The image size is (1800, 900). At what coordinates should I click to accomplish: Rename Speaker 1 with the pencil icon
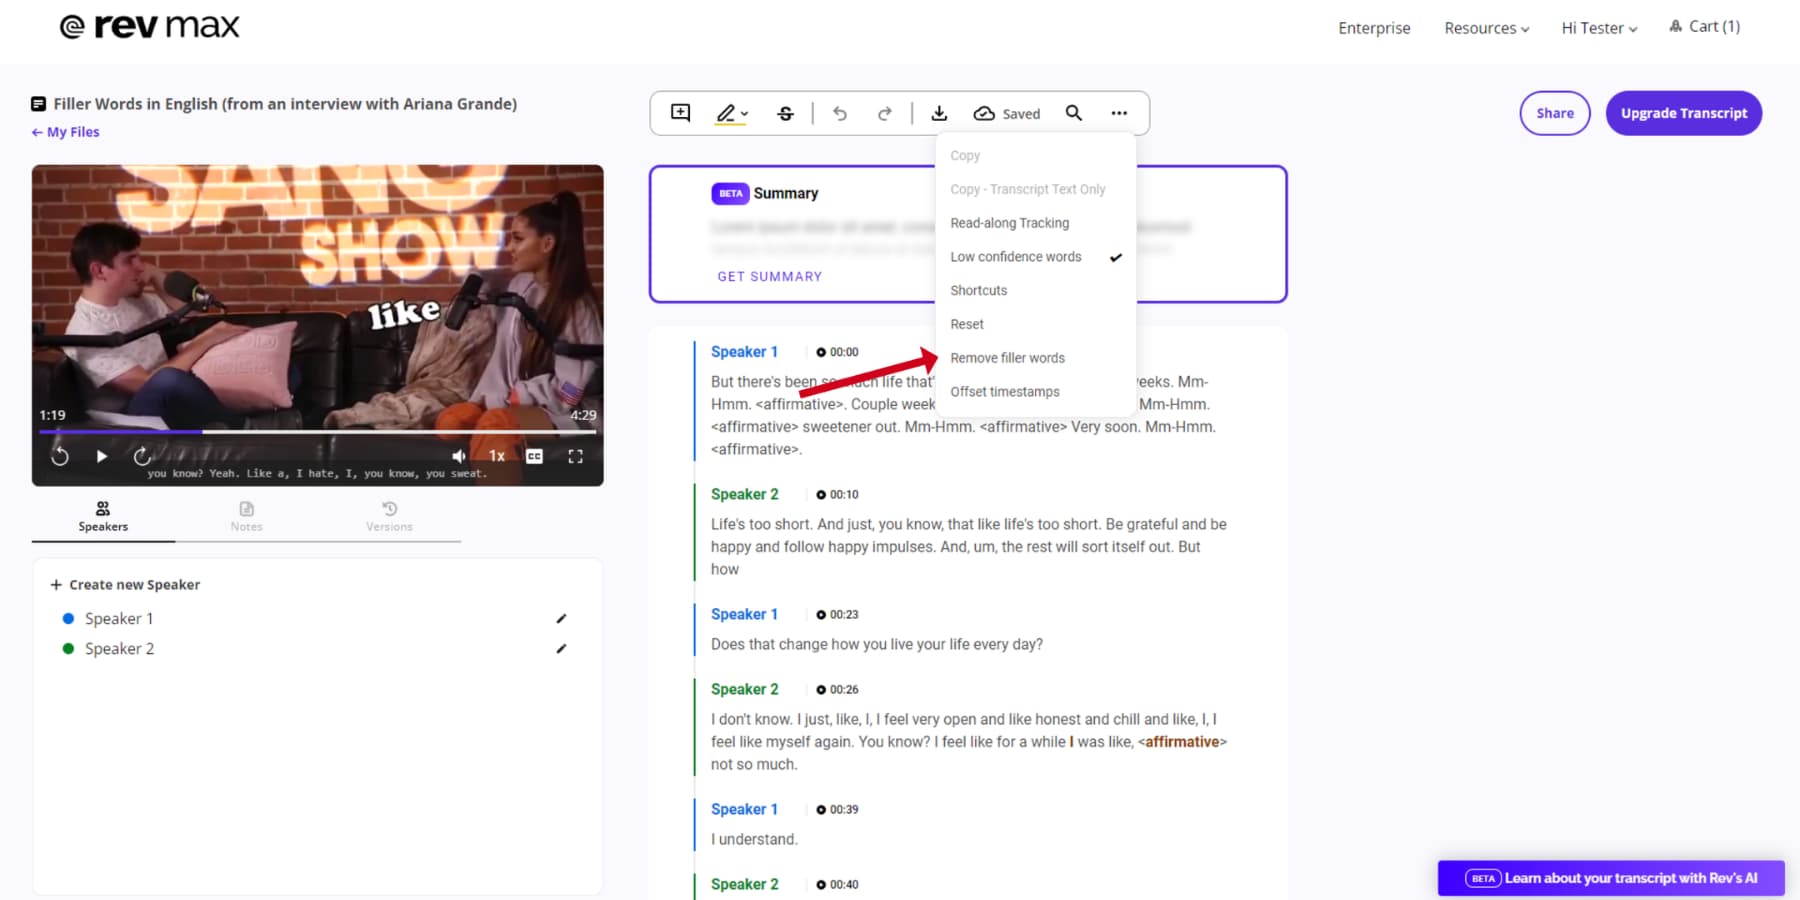click(x=561, y=618)
